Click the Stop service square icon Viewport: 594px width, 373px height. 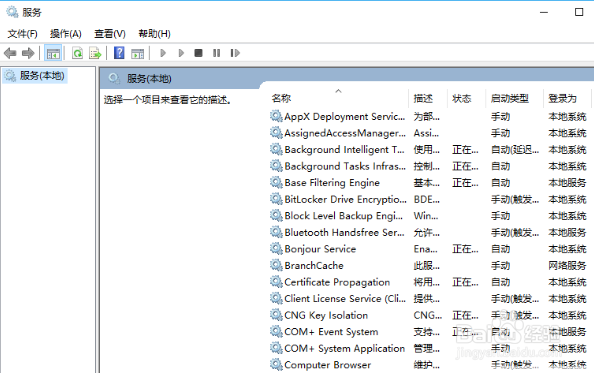point(199,53)
